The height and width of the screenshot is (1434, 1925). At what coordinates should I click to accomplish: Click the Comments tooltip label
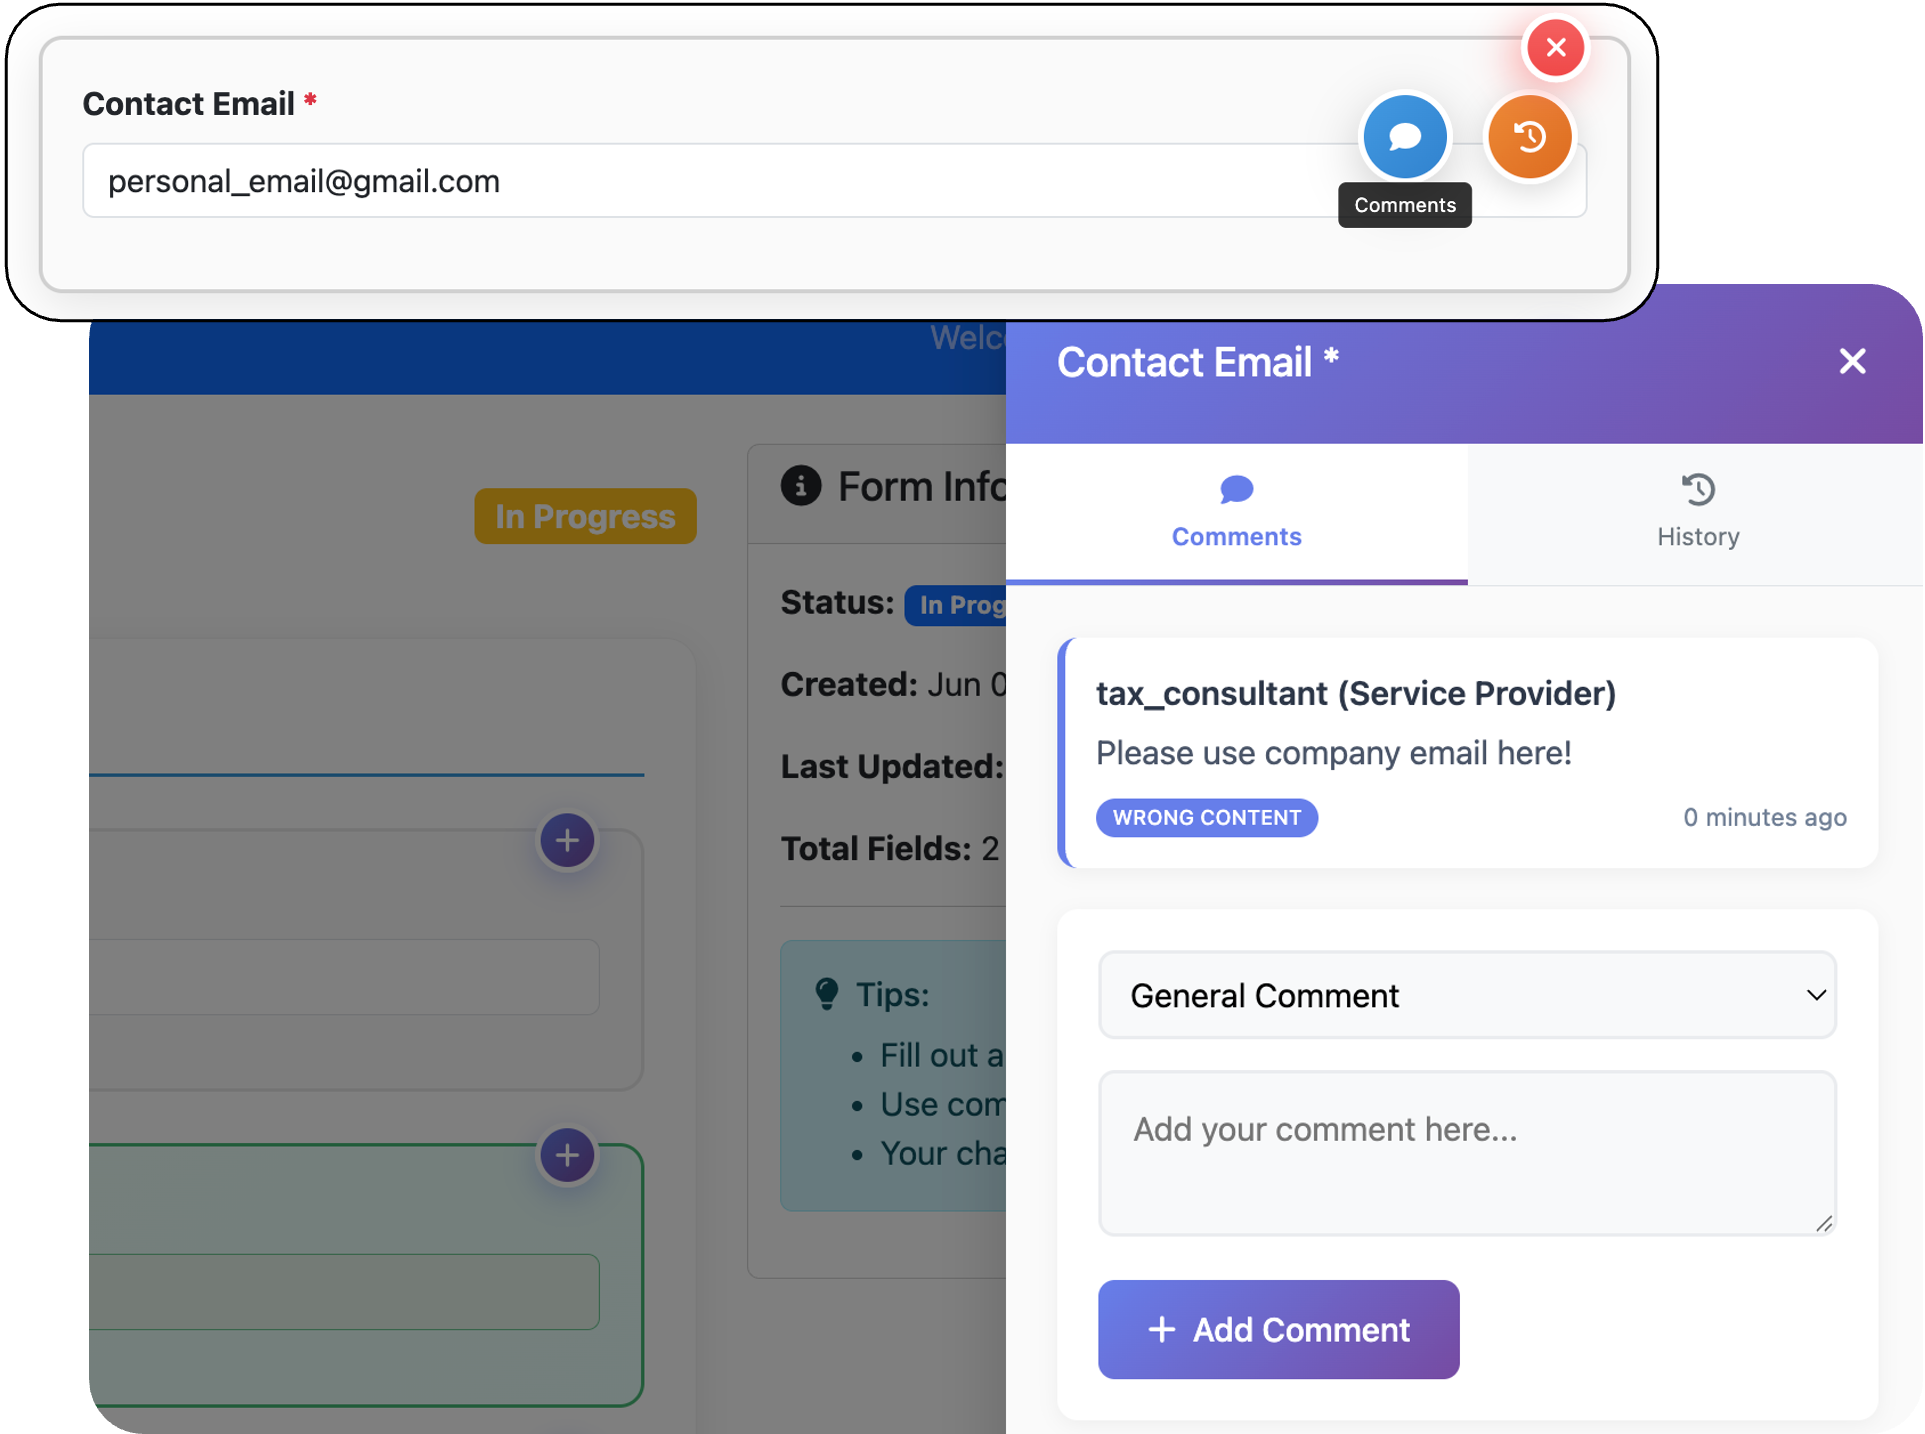(x=1404, y=205)
